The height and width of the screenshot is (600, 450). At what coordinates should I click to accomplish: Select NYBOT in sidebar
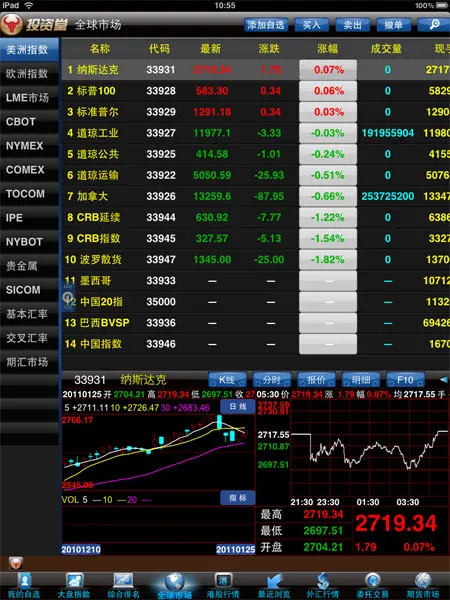coord(29,242)
